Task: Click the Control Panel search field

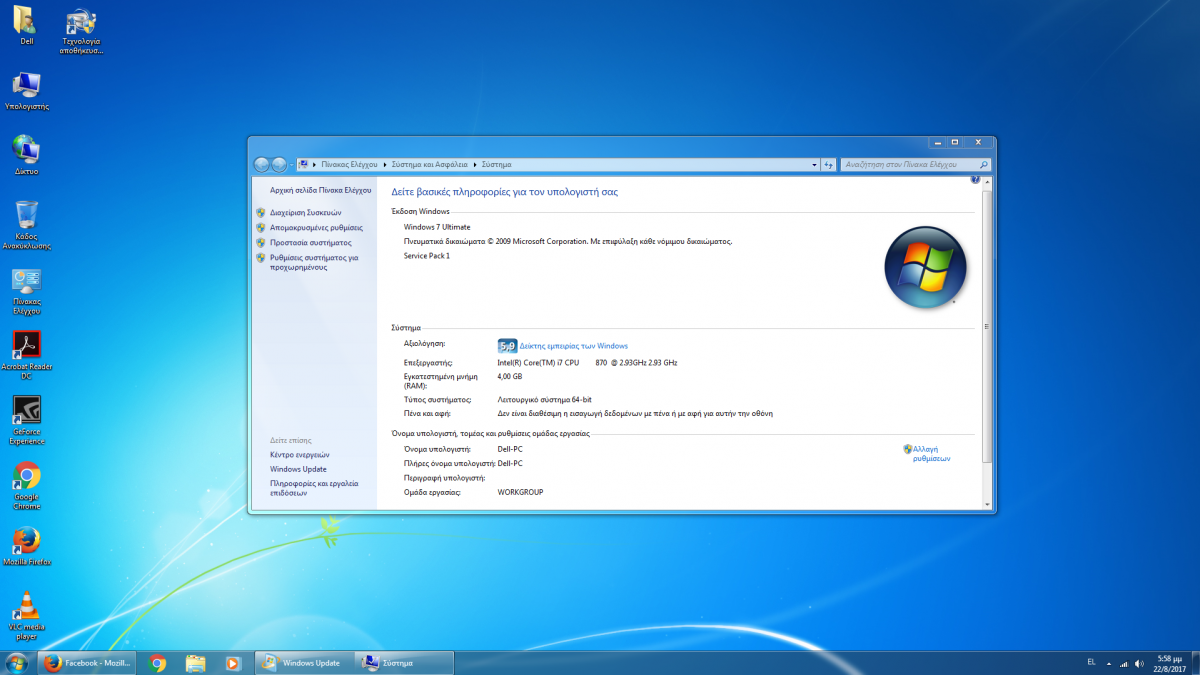Action: (x=908, y=164)
